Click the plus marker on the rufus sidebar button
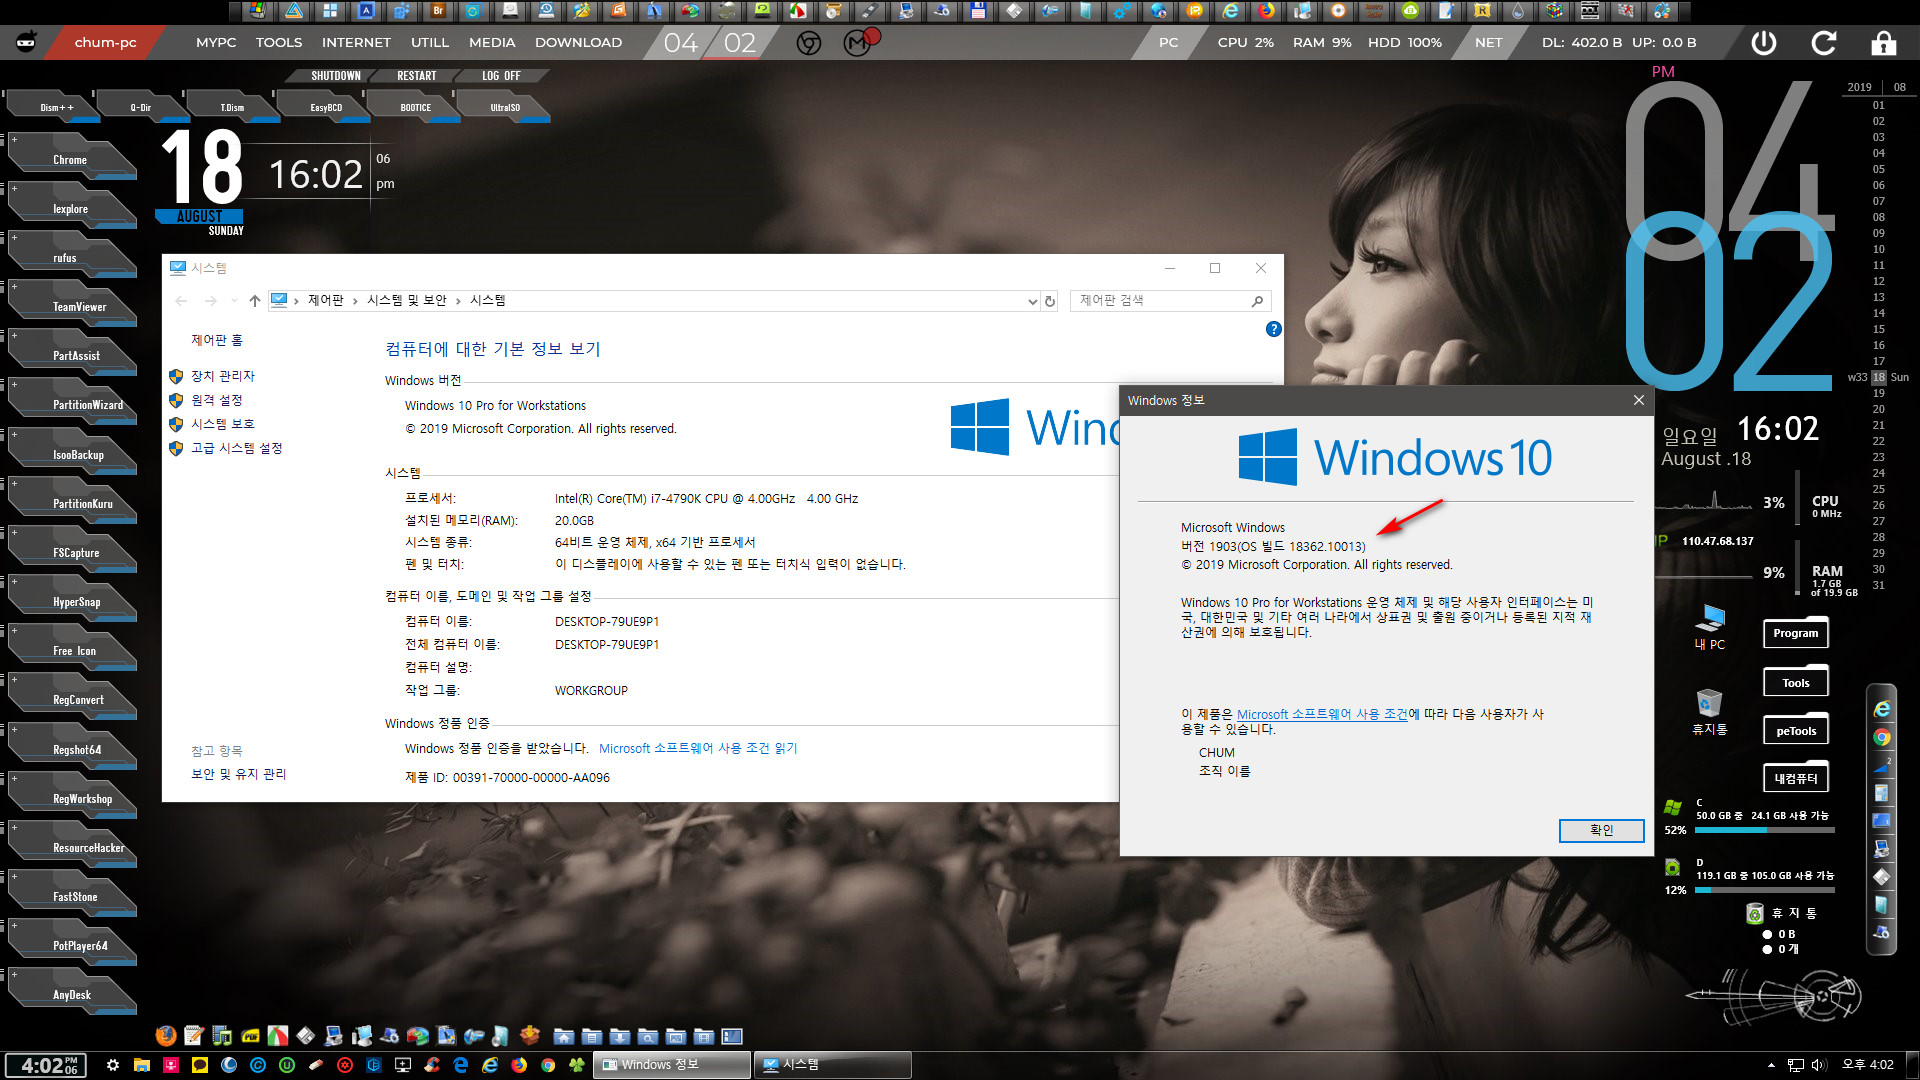The height and width of the screenshot is (1080, 1920). coord(14,238)
